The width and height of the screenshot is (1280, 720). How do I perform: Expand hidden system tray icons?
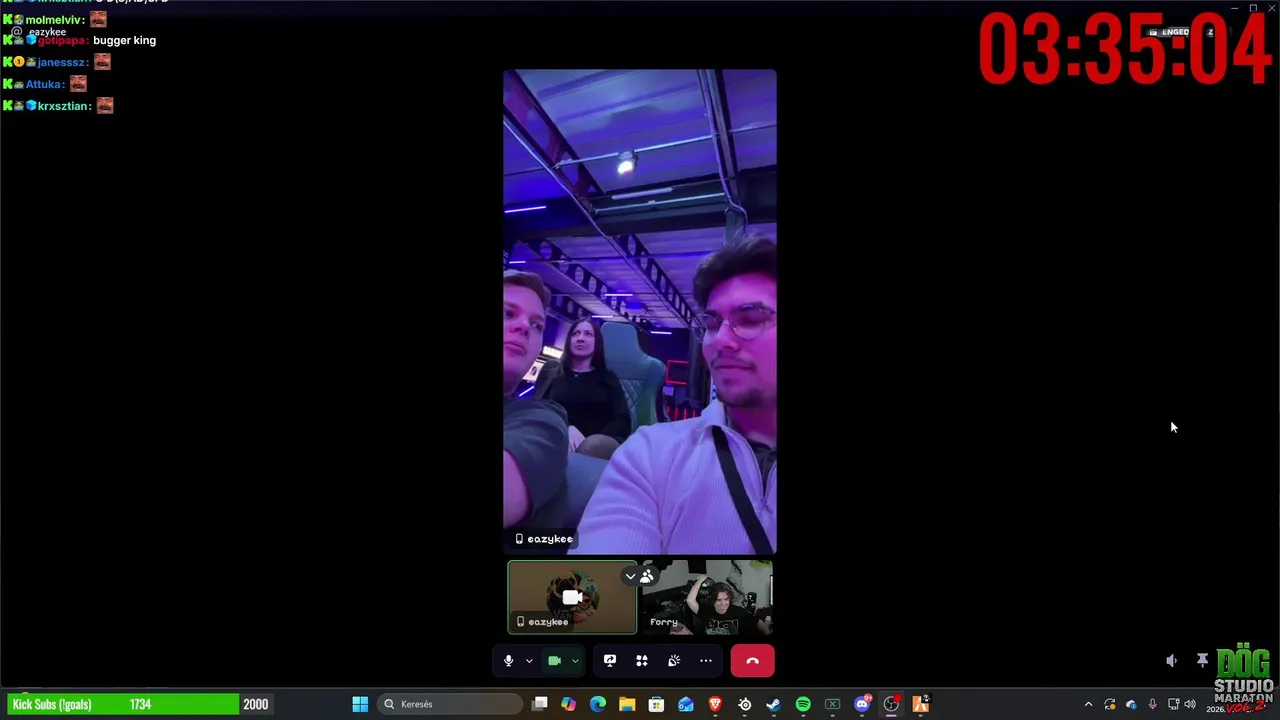pyautogui.click(x=1089, y=704)
